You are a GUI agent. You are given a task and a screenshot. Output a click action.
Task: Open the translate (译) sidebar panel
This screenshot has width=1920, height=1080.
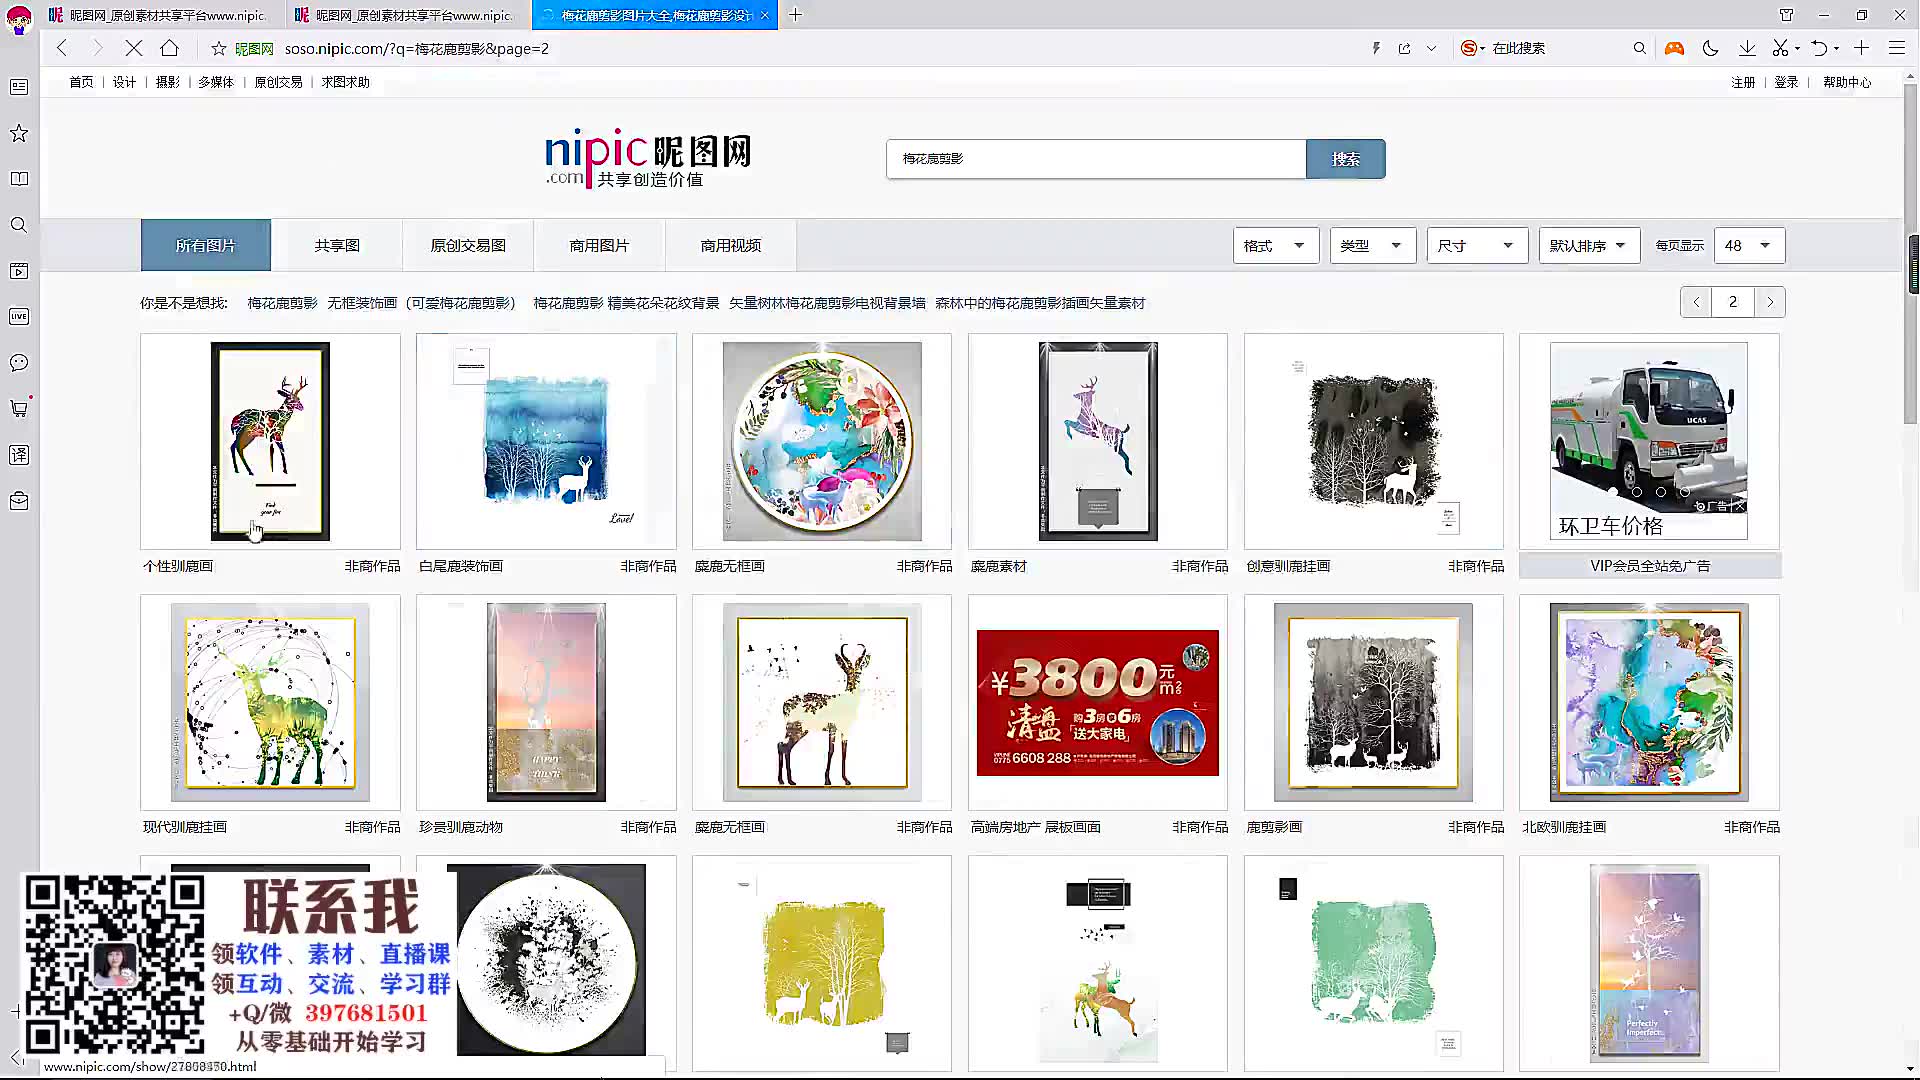click(x=18, y=454)
